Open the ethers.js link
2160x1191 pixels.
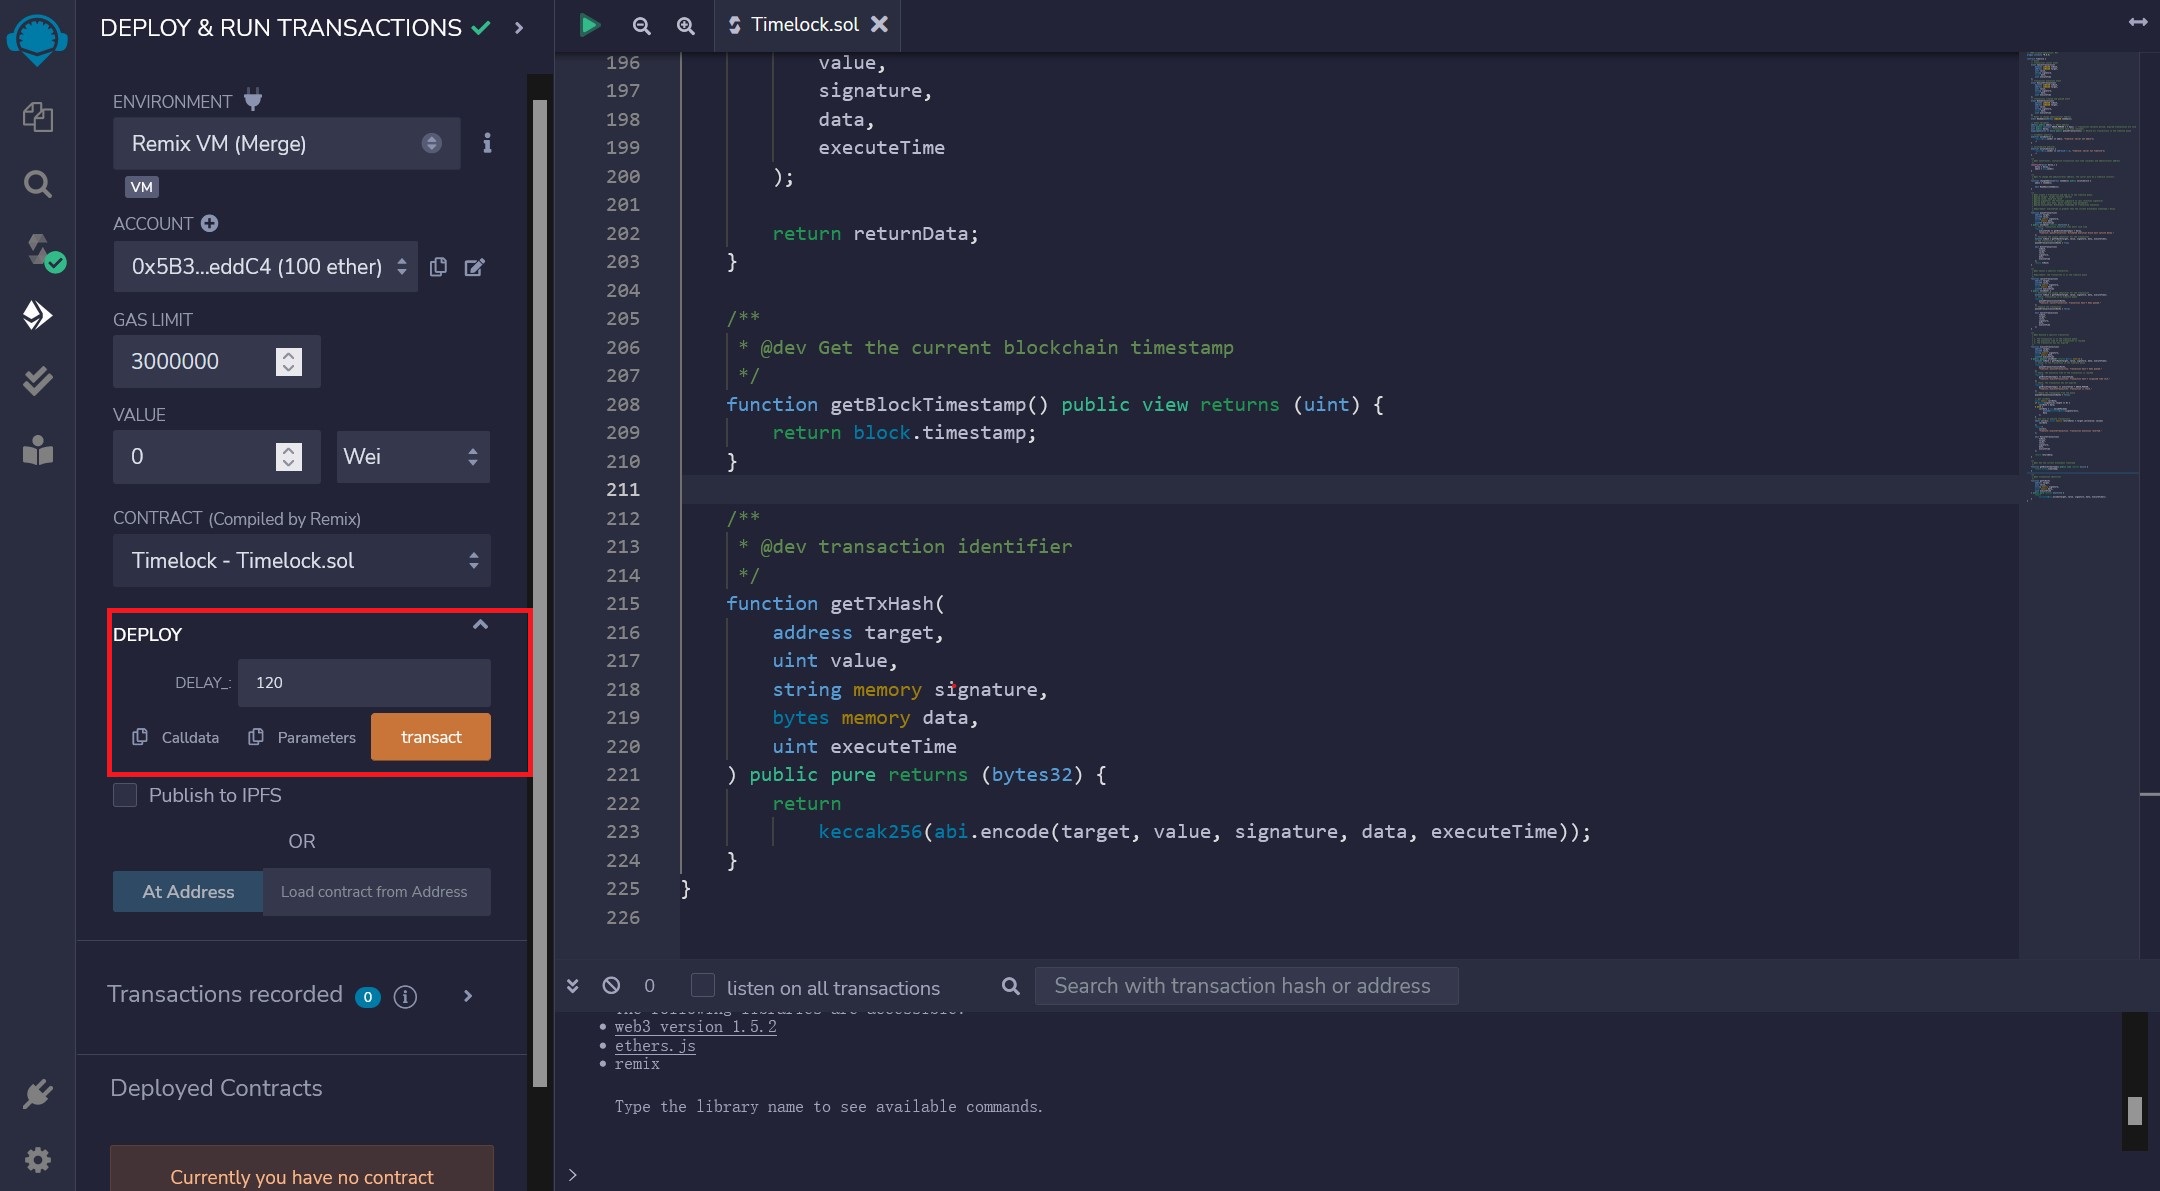coord(655,1046)
